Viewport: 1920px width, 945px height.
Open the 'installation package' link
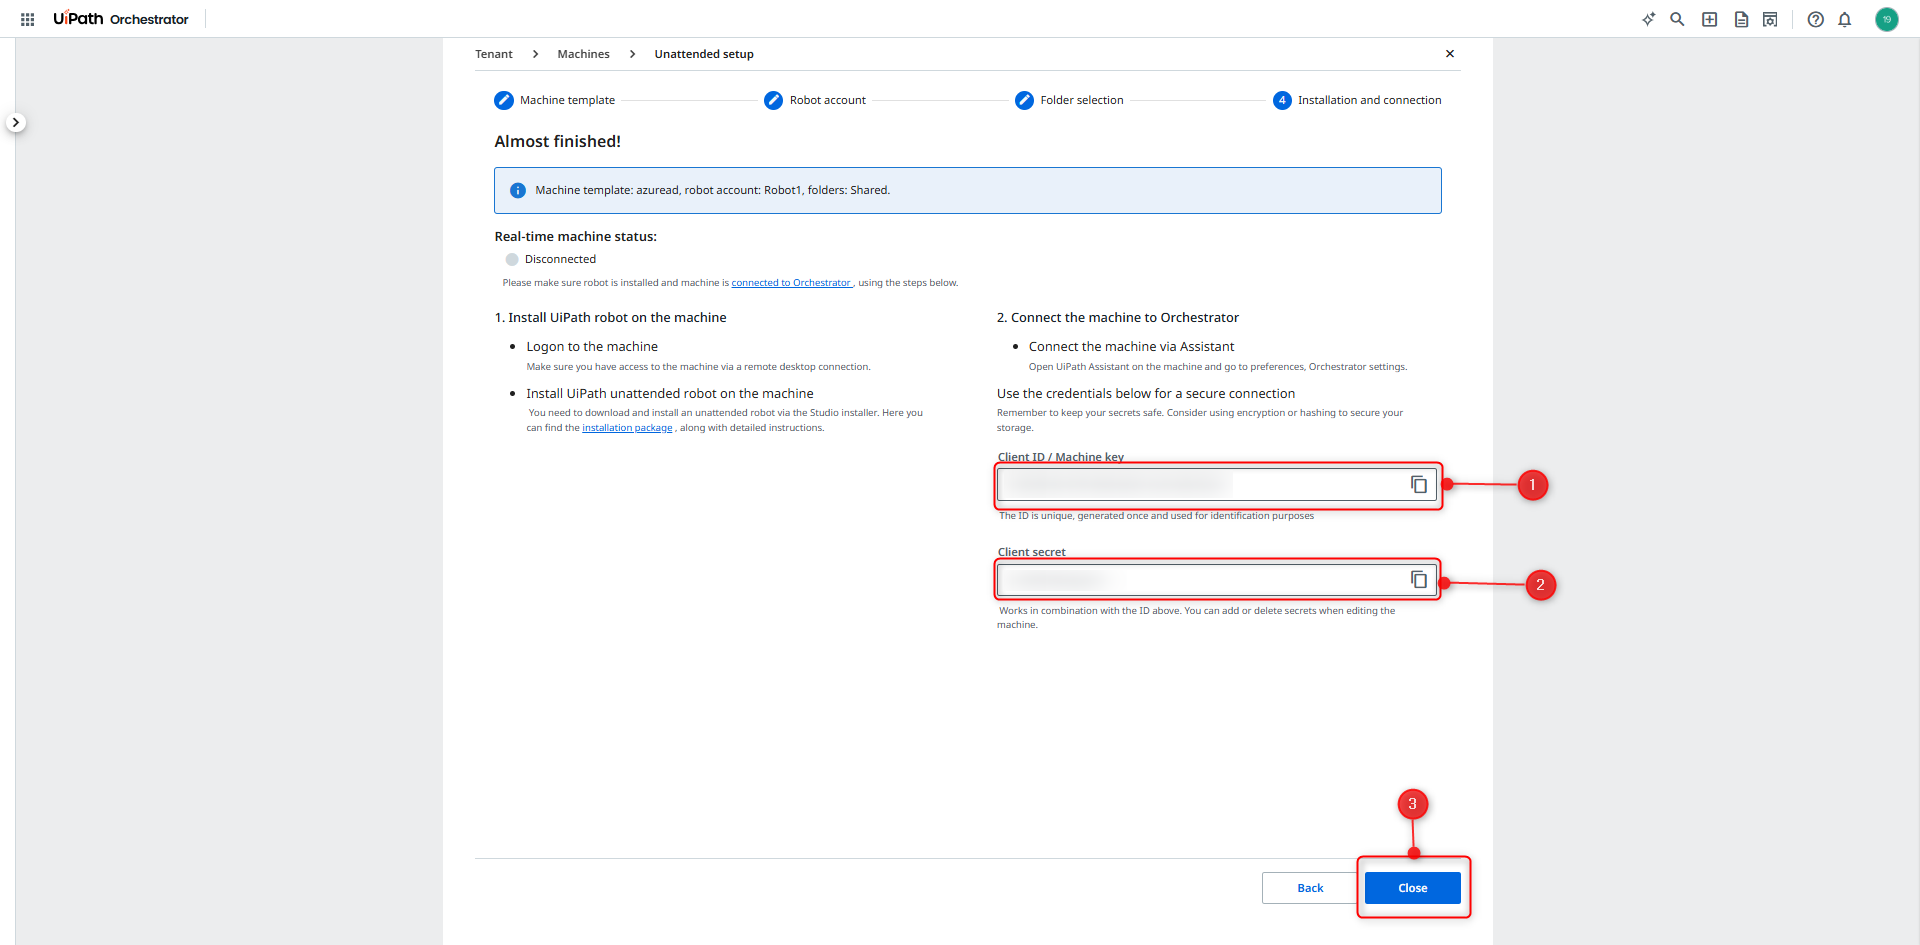[627, 428]
